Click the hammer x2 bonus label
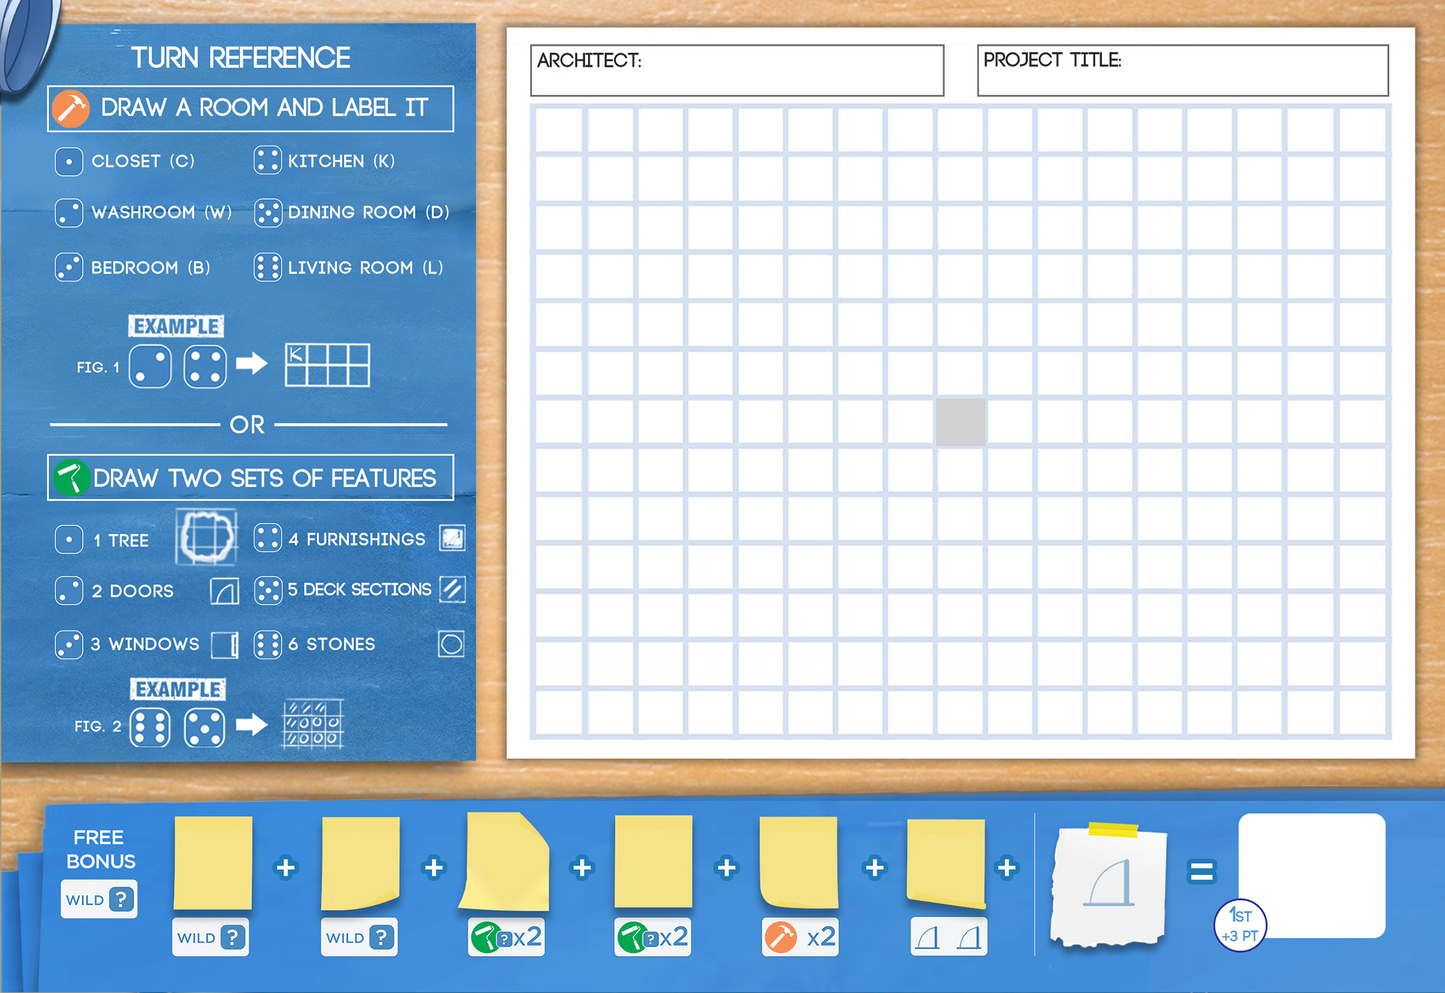The height and width of the screenshot is (993, 1445). 799,937
